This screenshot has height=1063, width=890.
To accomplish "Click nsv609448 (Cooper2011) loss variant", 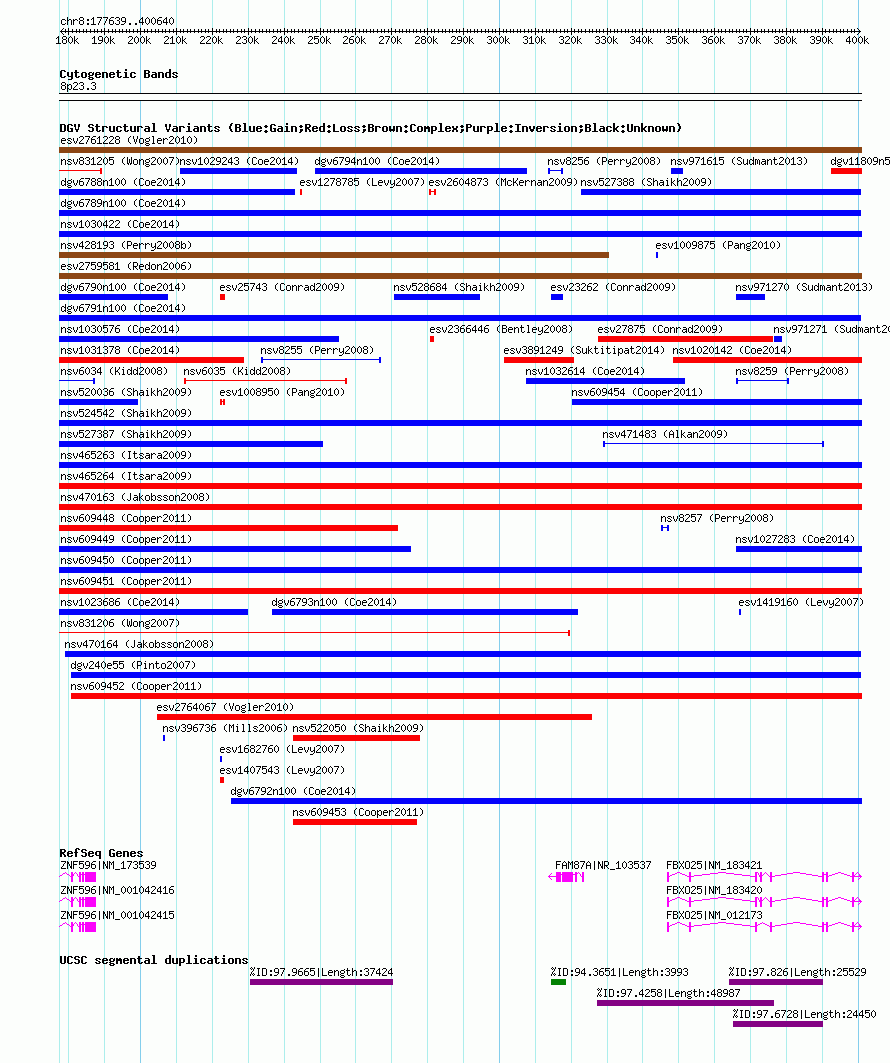I will point(228,528).
